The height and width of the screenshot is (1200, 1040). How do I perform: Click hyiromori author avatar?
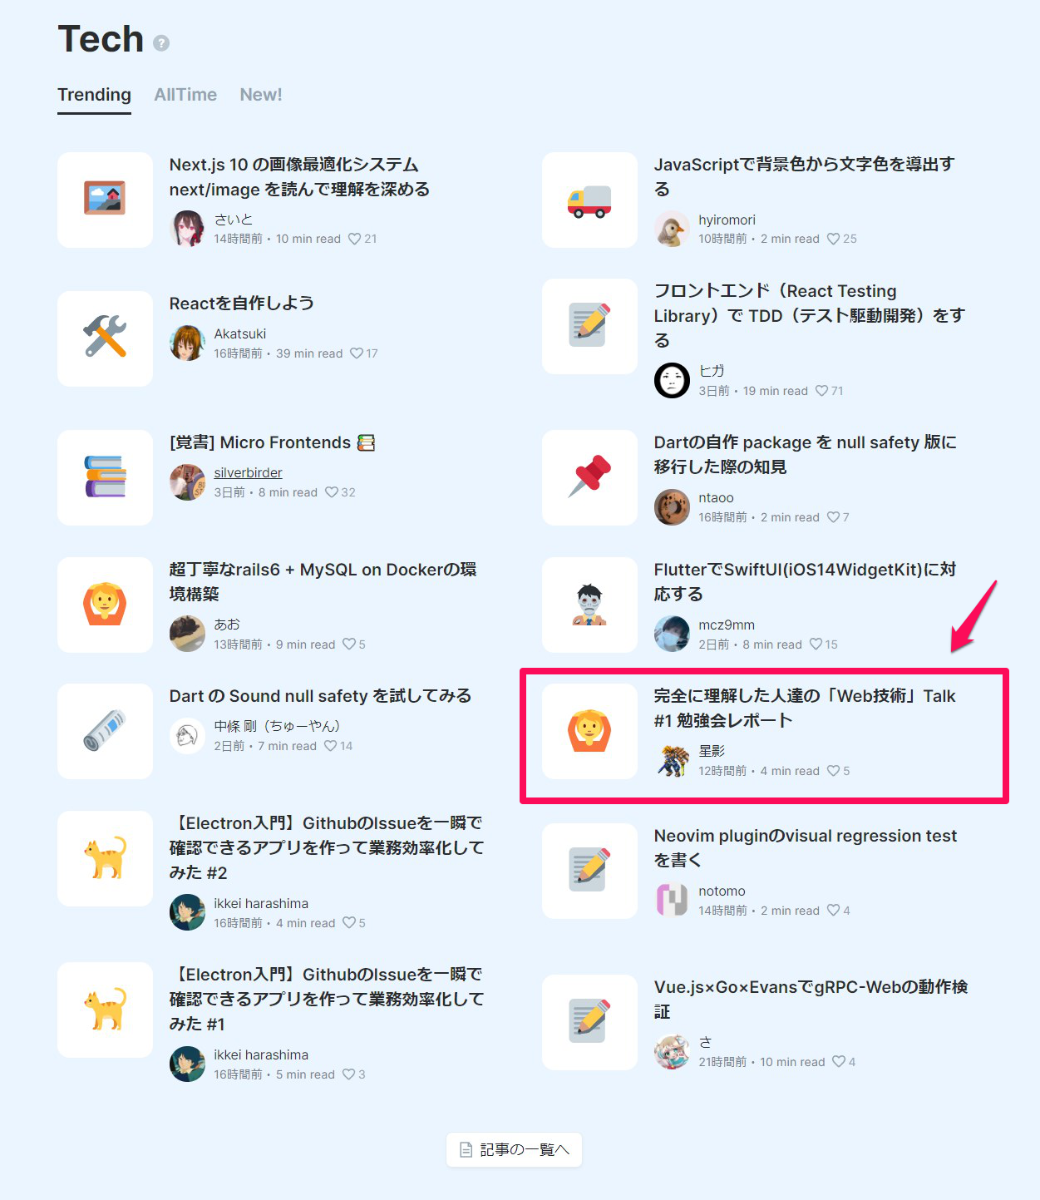[x=672, y=229]
